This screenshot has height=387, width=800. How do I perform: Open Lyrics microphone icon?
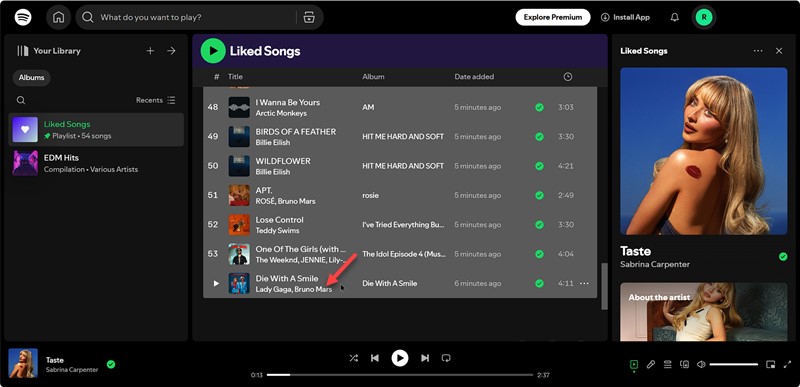coord(651,365)
